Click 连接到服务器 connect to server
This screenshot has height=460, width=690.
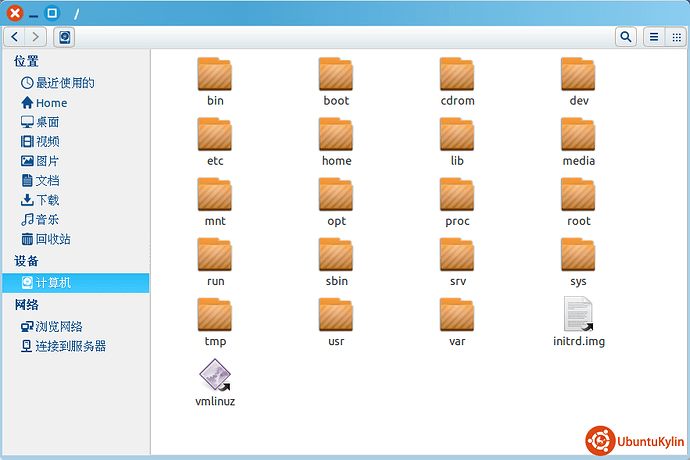pos(70,346)
